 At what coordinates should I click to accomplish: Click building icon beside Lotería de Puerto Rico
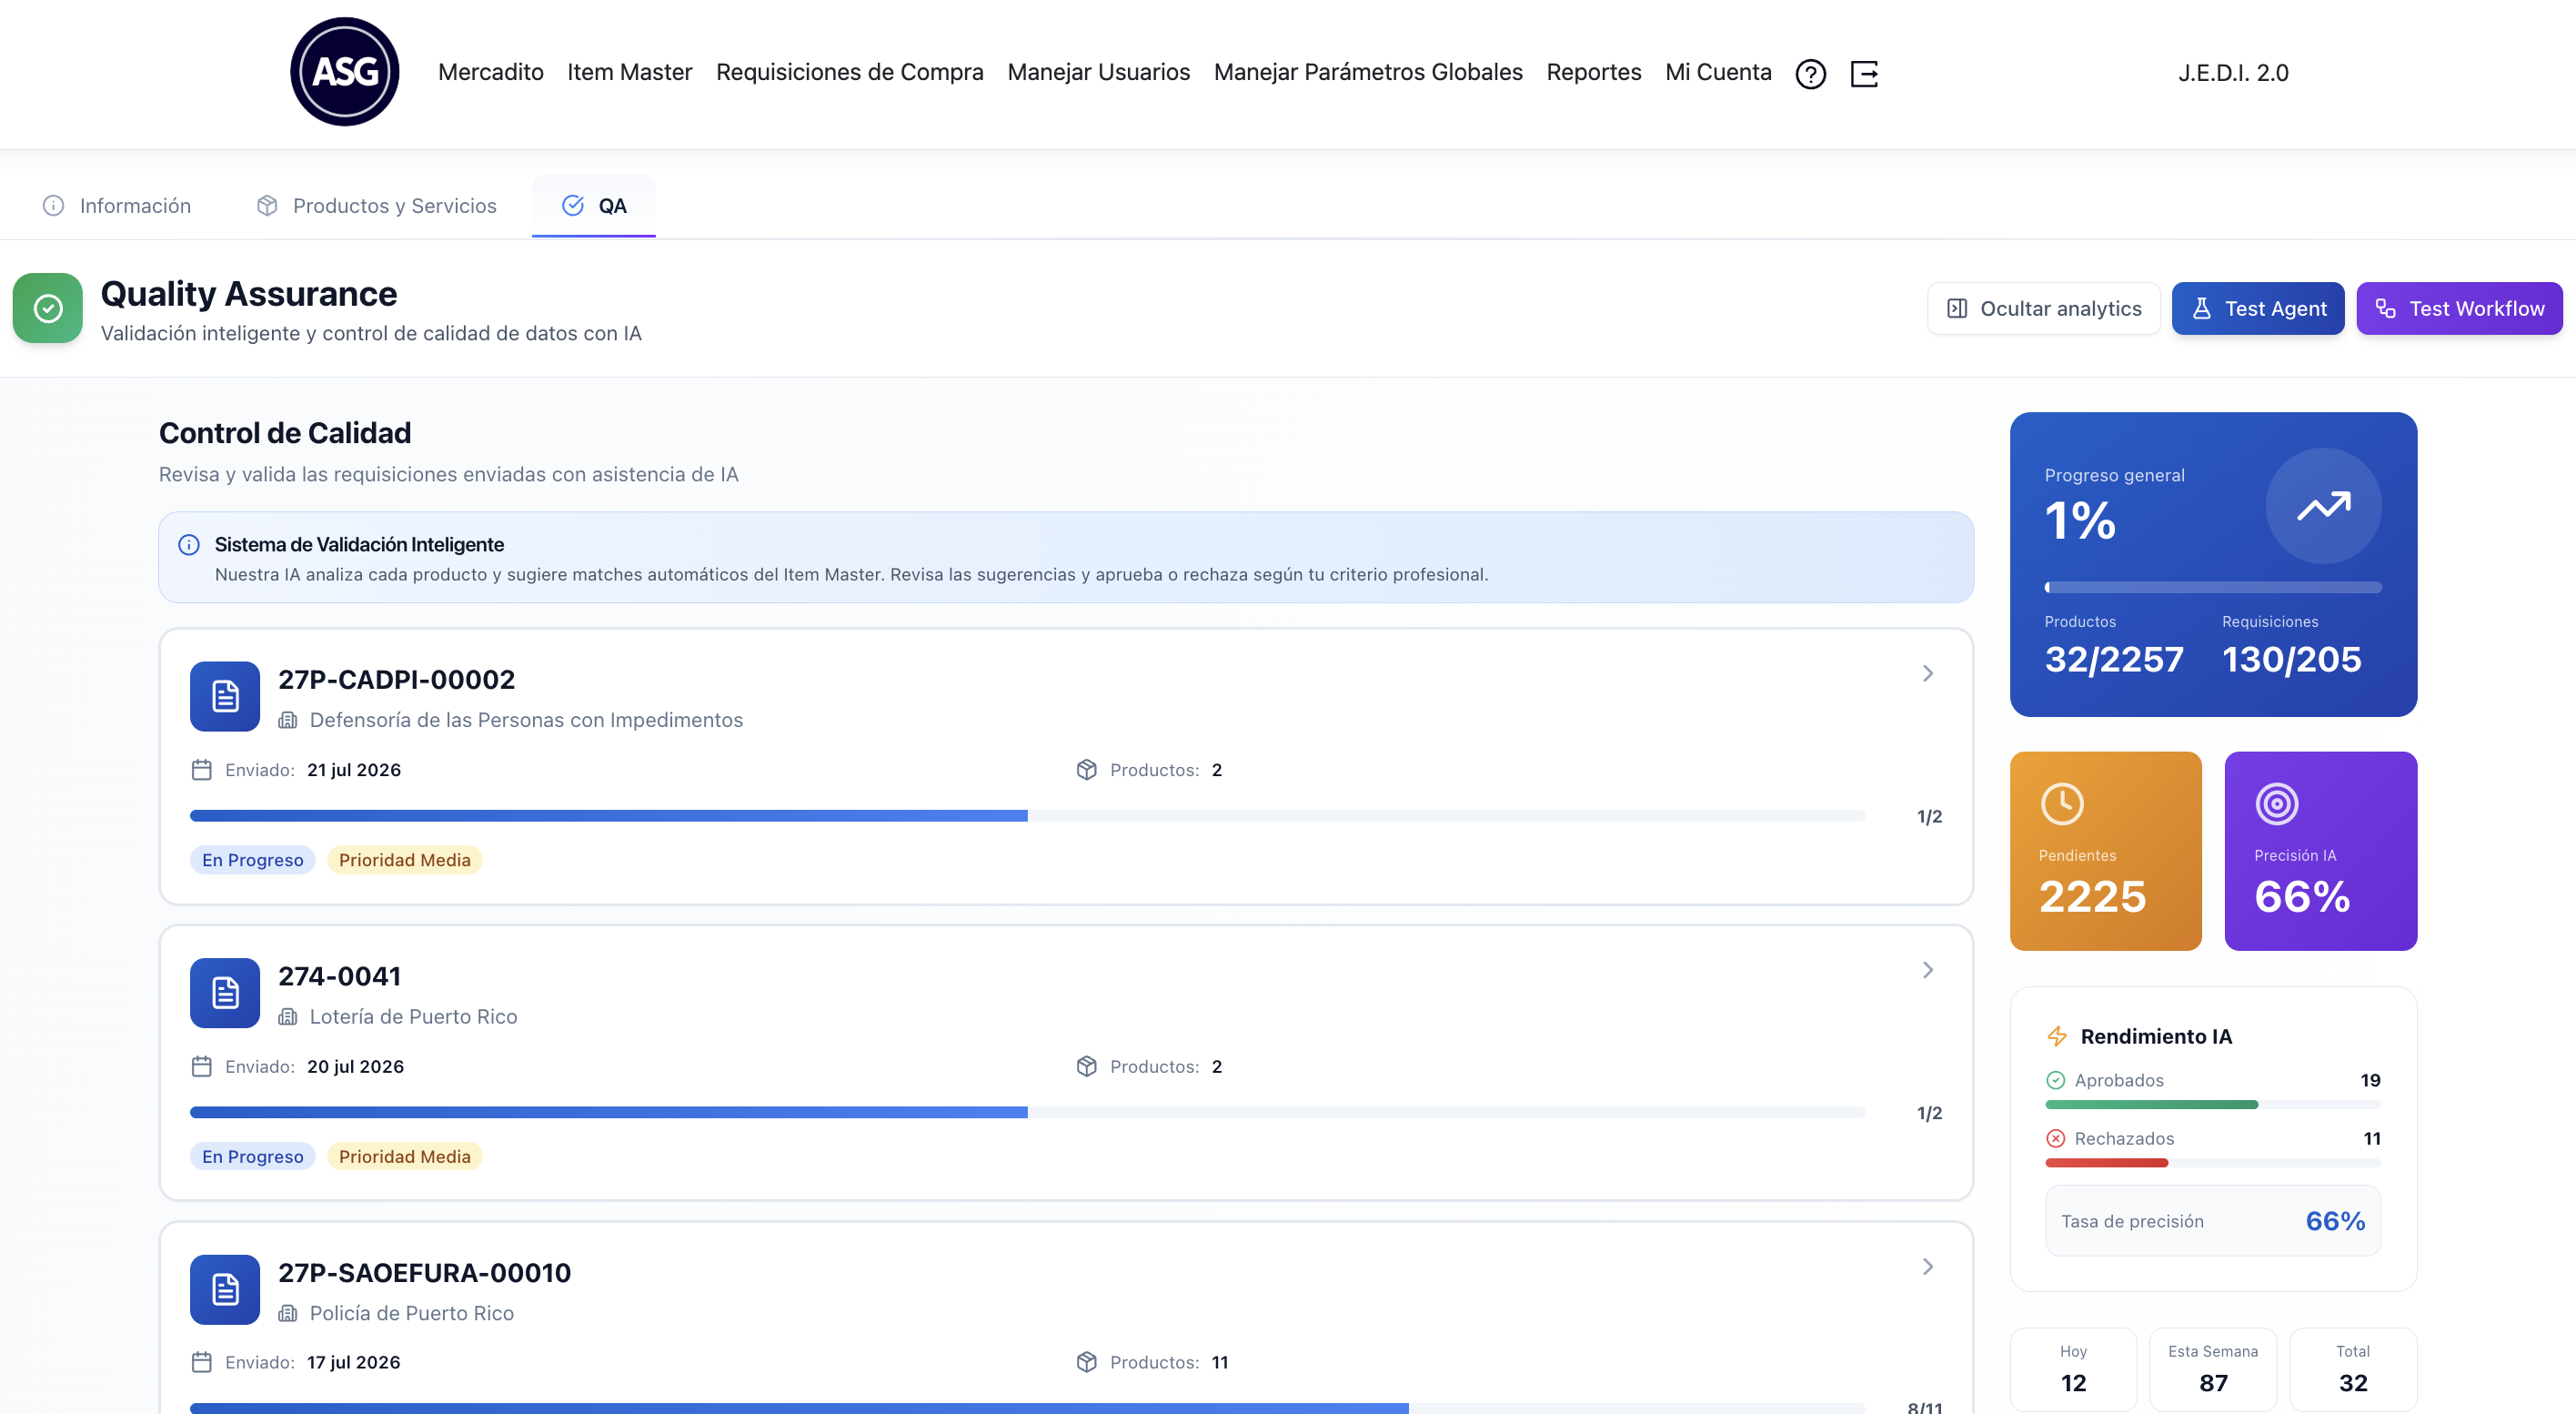pyautogui.click(x=288, y=1017)
